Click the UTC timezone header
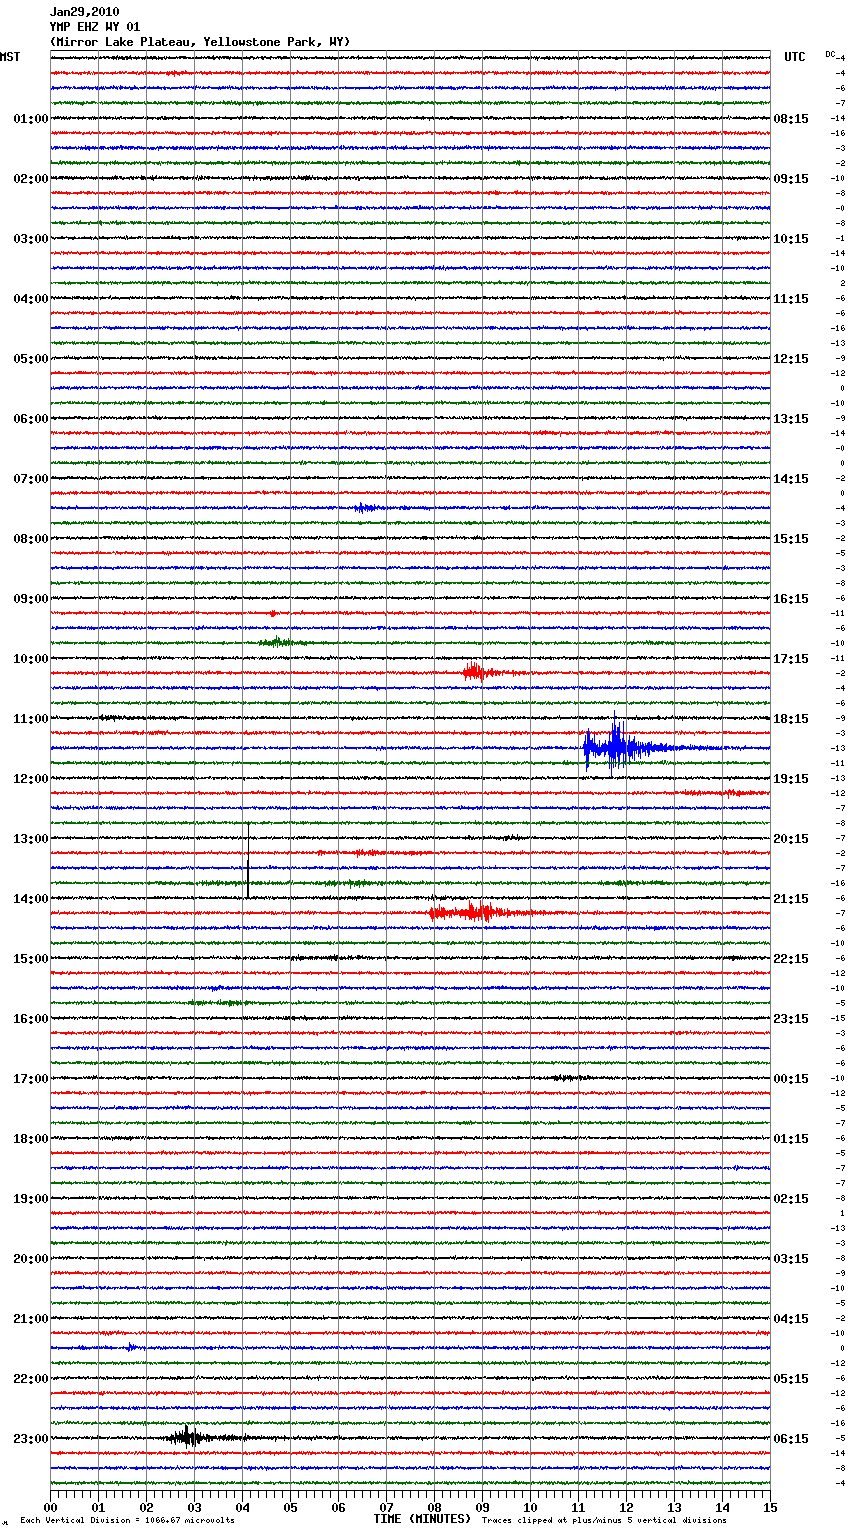Image resolution: width=850 pixels, height=1534 pixels. point(795,57)
